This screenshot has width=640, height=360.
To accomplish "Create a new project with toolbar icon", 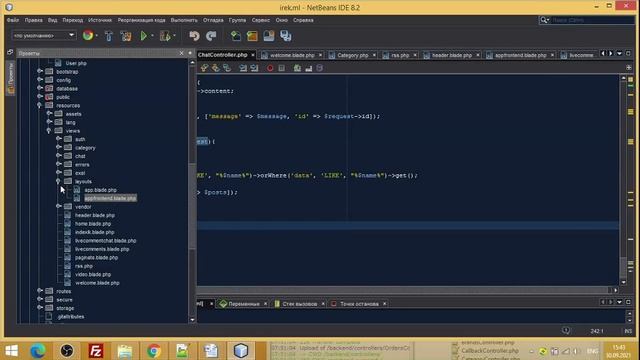I will pos(252,36).
